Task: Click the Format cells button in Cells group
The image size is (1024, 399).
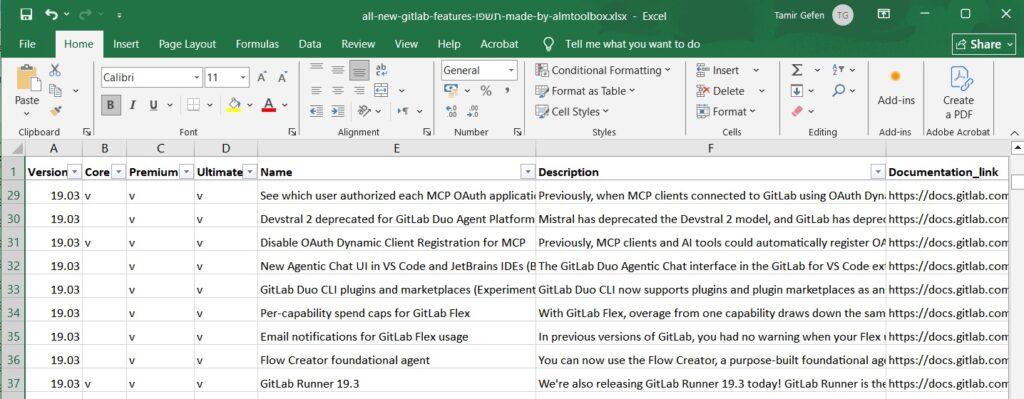Action: click(726, 112)
